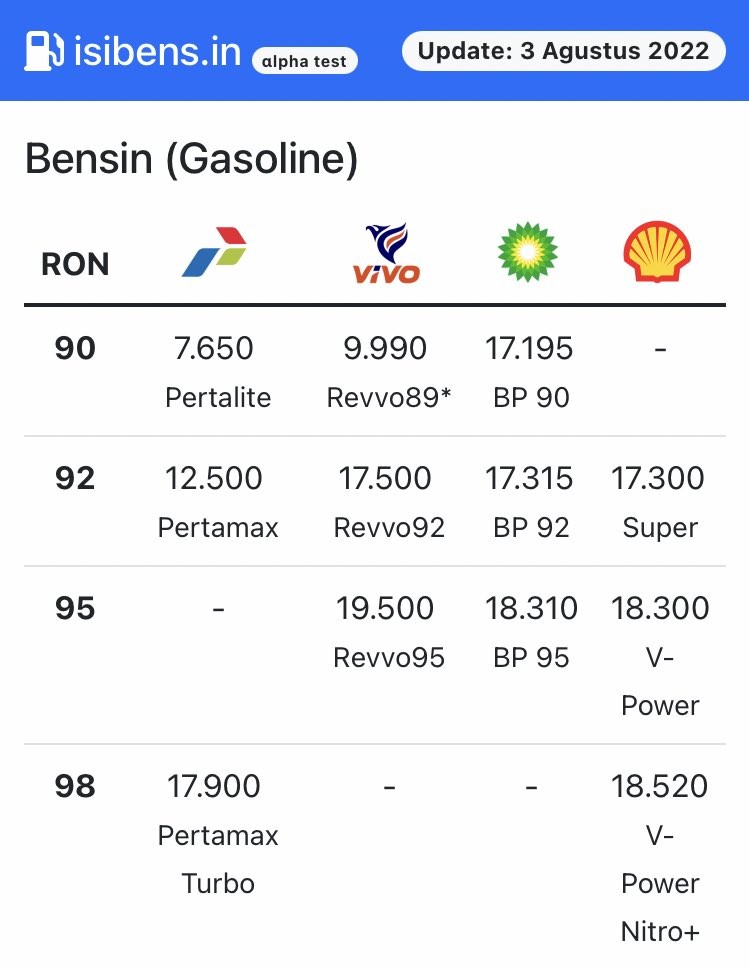
Task: Click the Pertamina logo in table header
Action: click(x=214, y=252)
